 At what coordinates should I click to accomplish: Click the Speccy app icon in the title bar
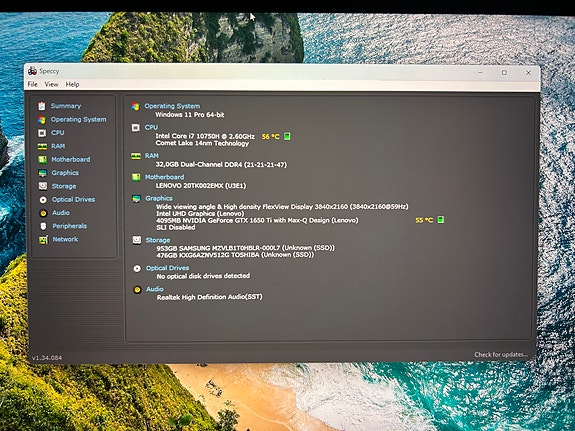tap(32, 71)
